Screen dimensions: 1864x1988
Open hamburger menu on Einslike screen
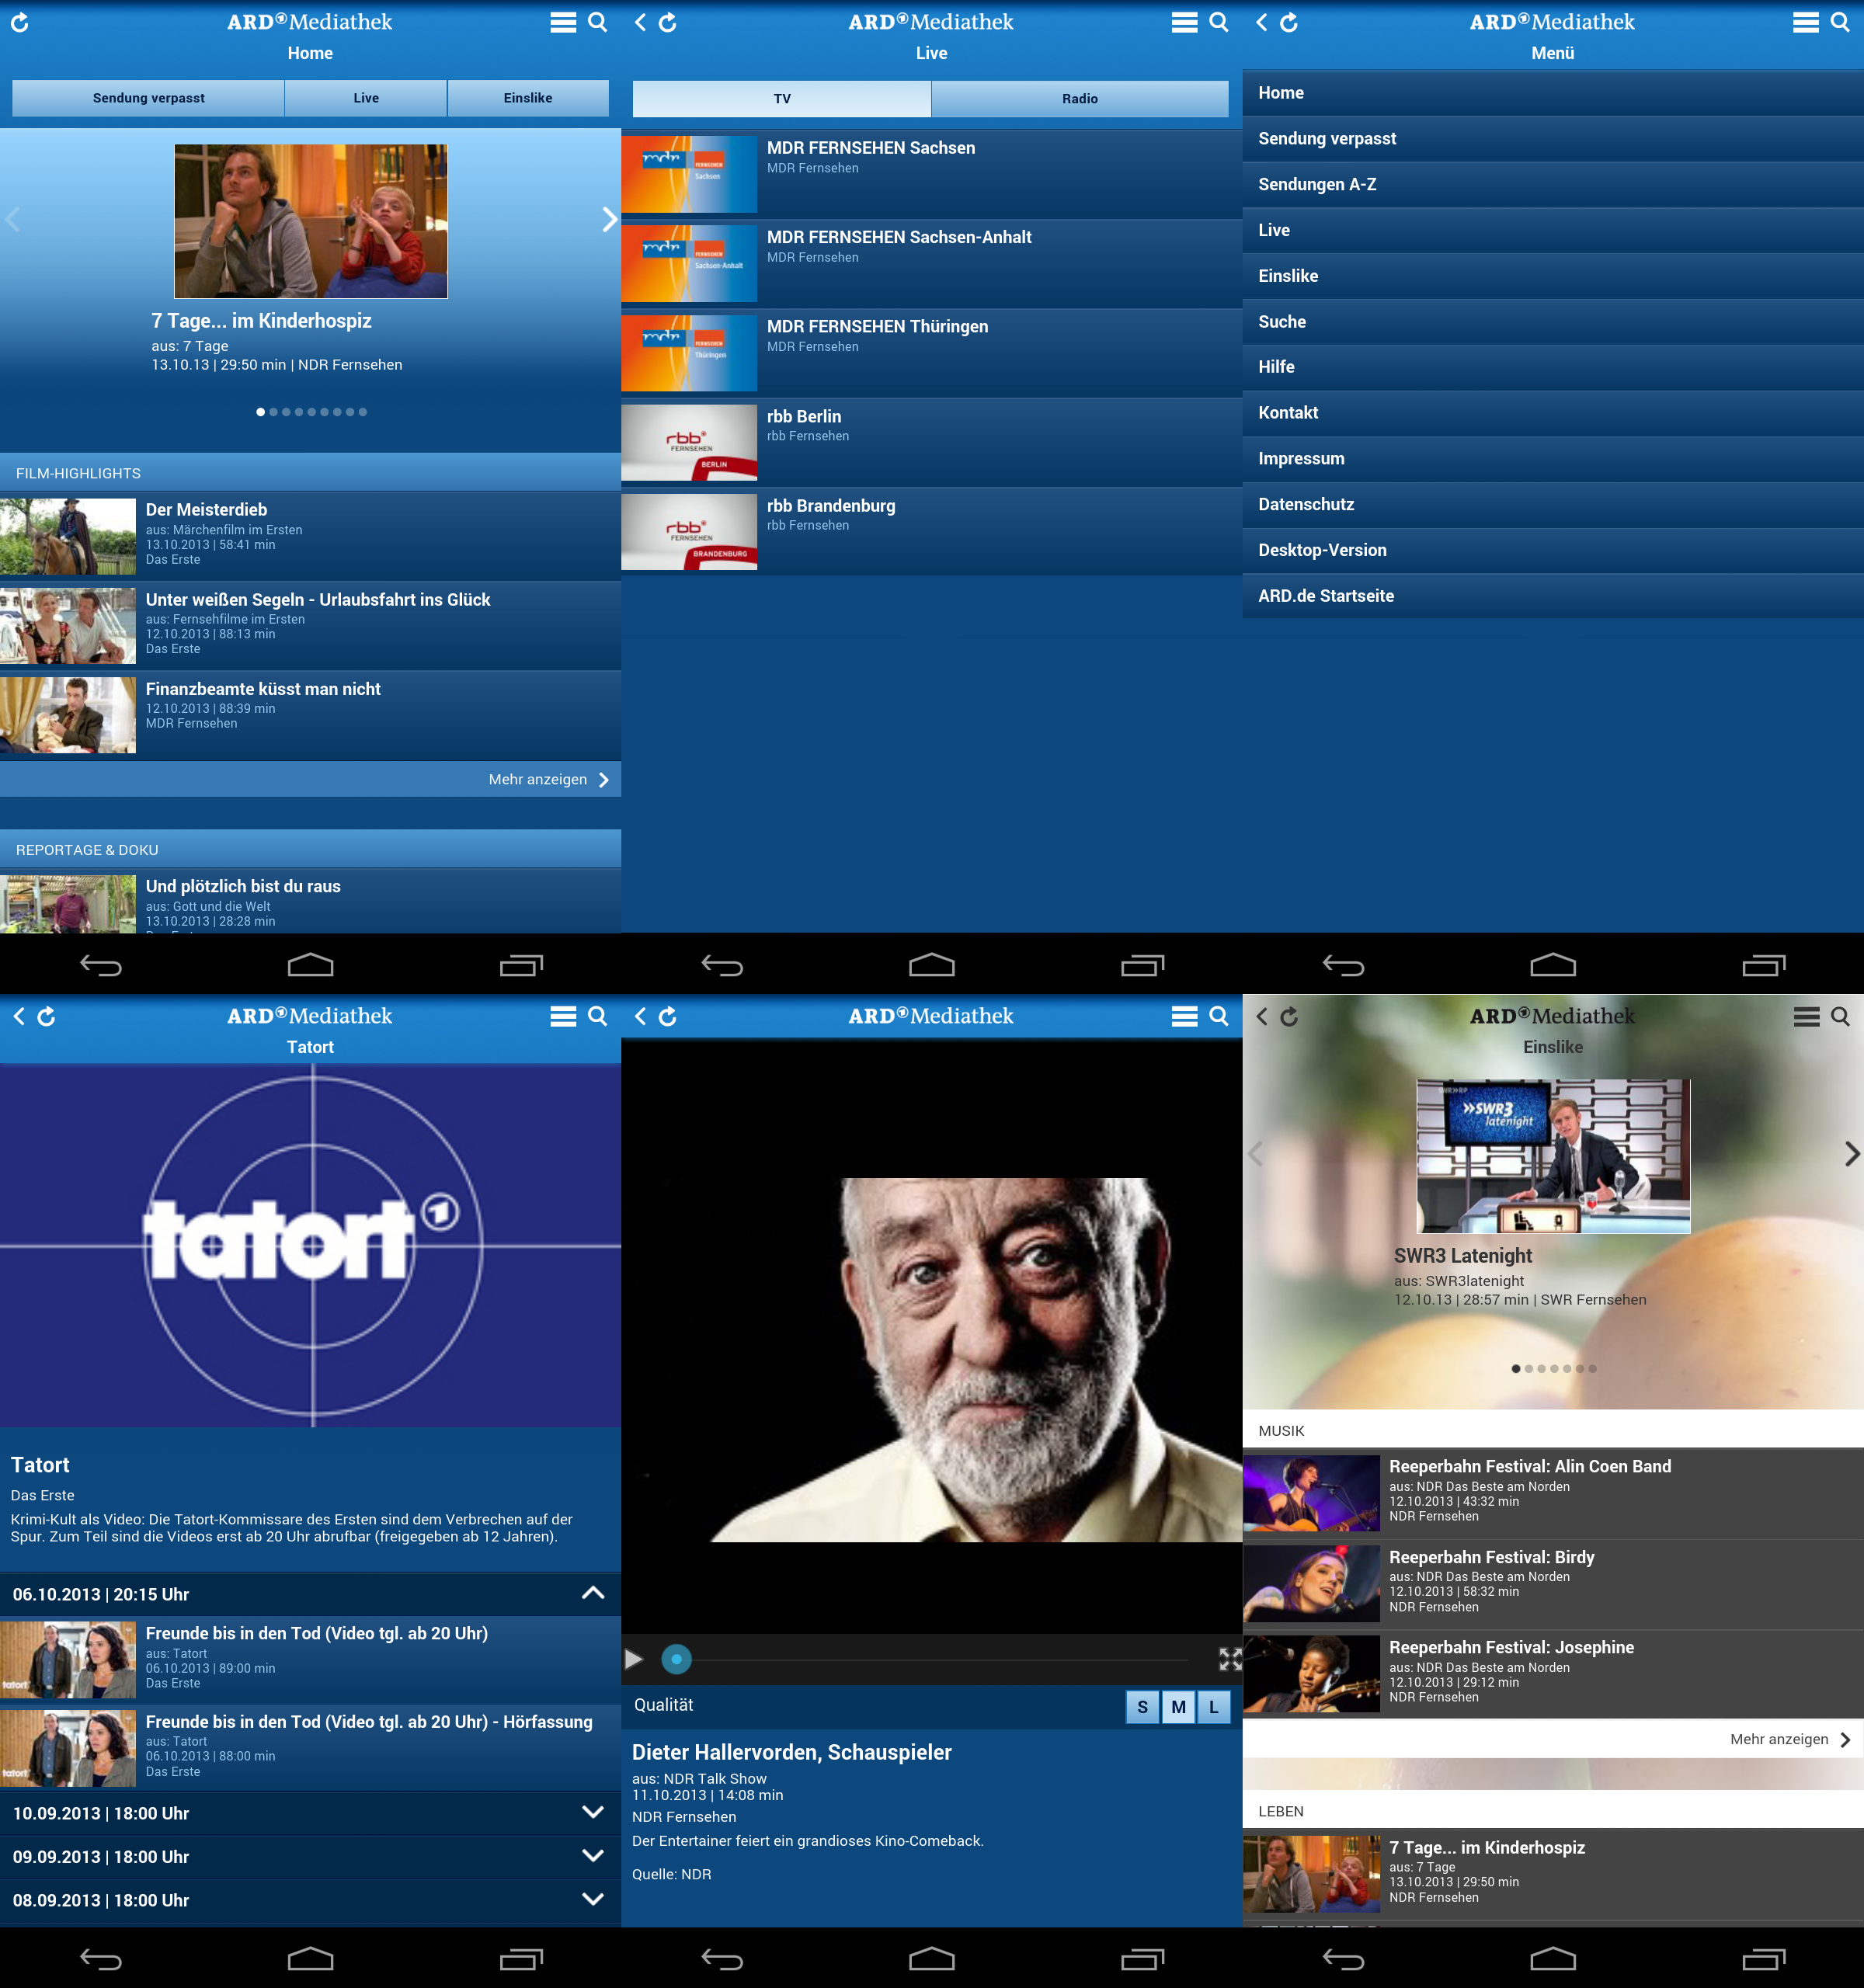pos(1805,1016)
